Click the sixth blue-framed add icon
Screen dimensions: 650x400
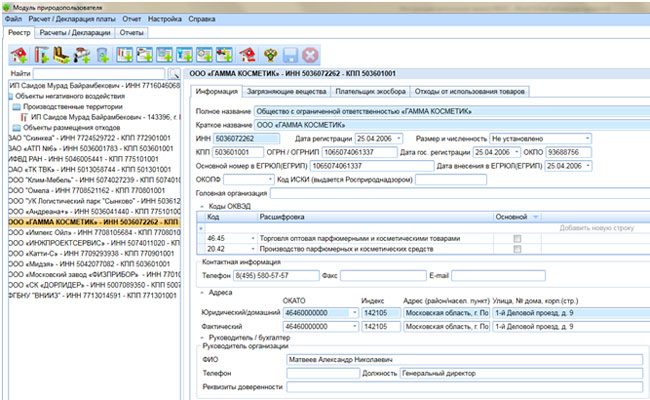224,55
